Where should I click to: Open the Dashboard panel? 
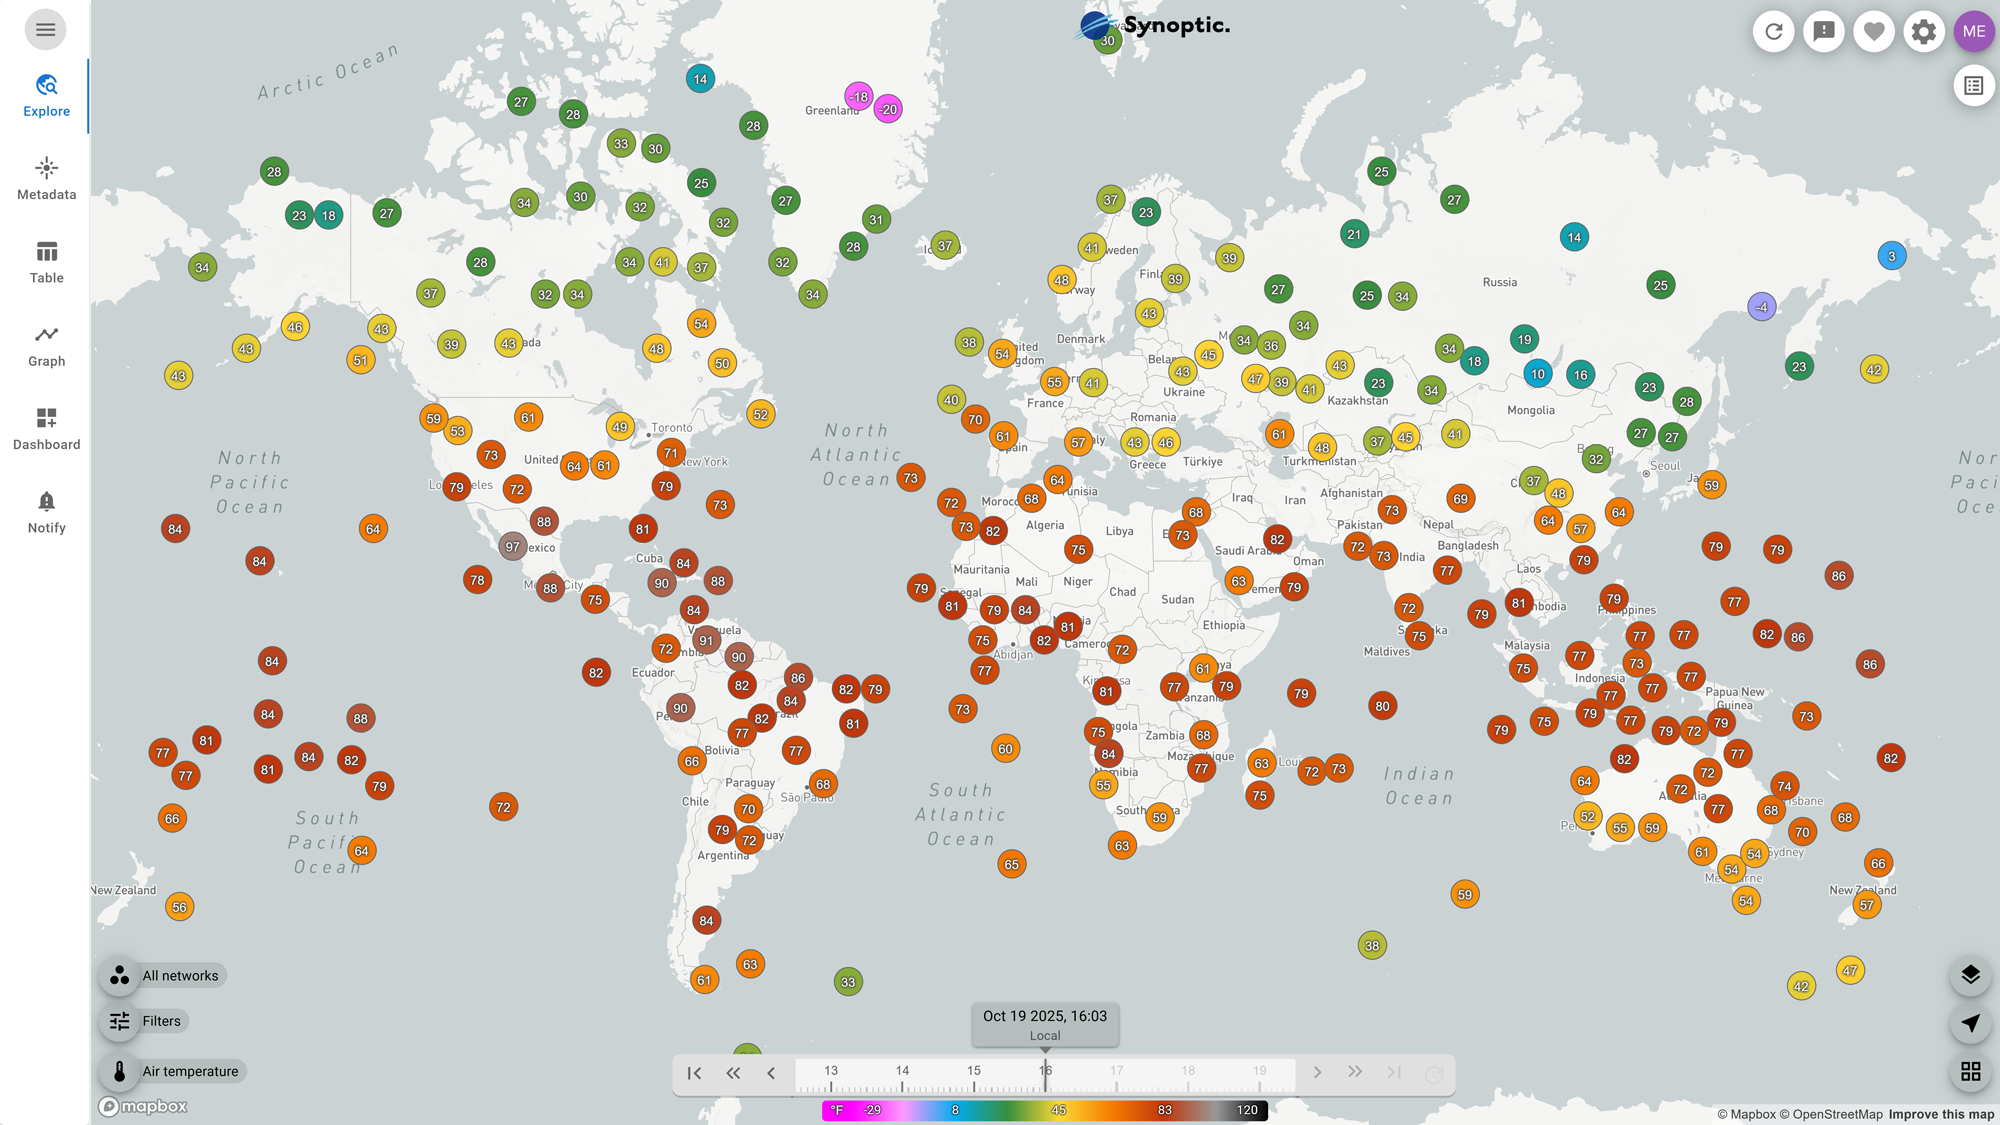click(45, 428)
